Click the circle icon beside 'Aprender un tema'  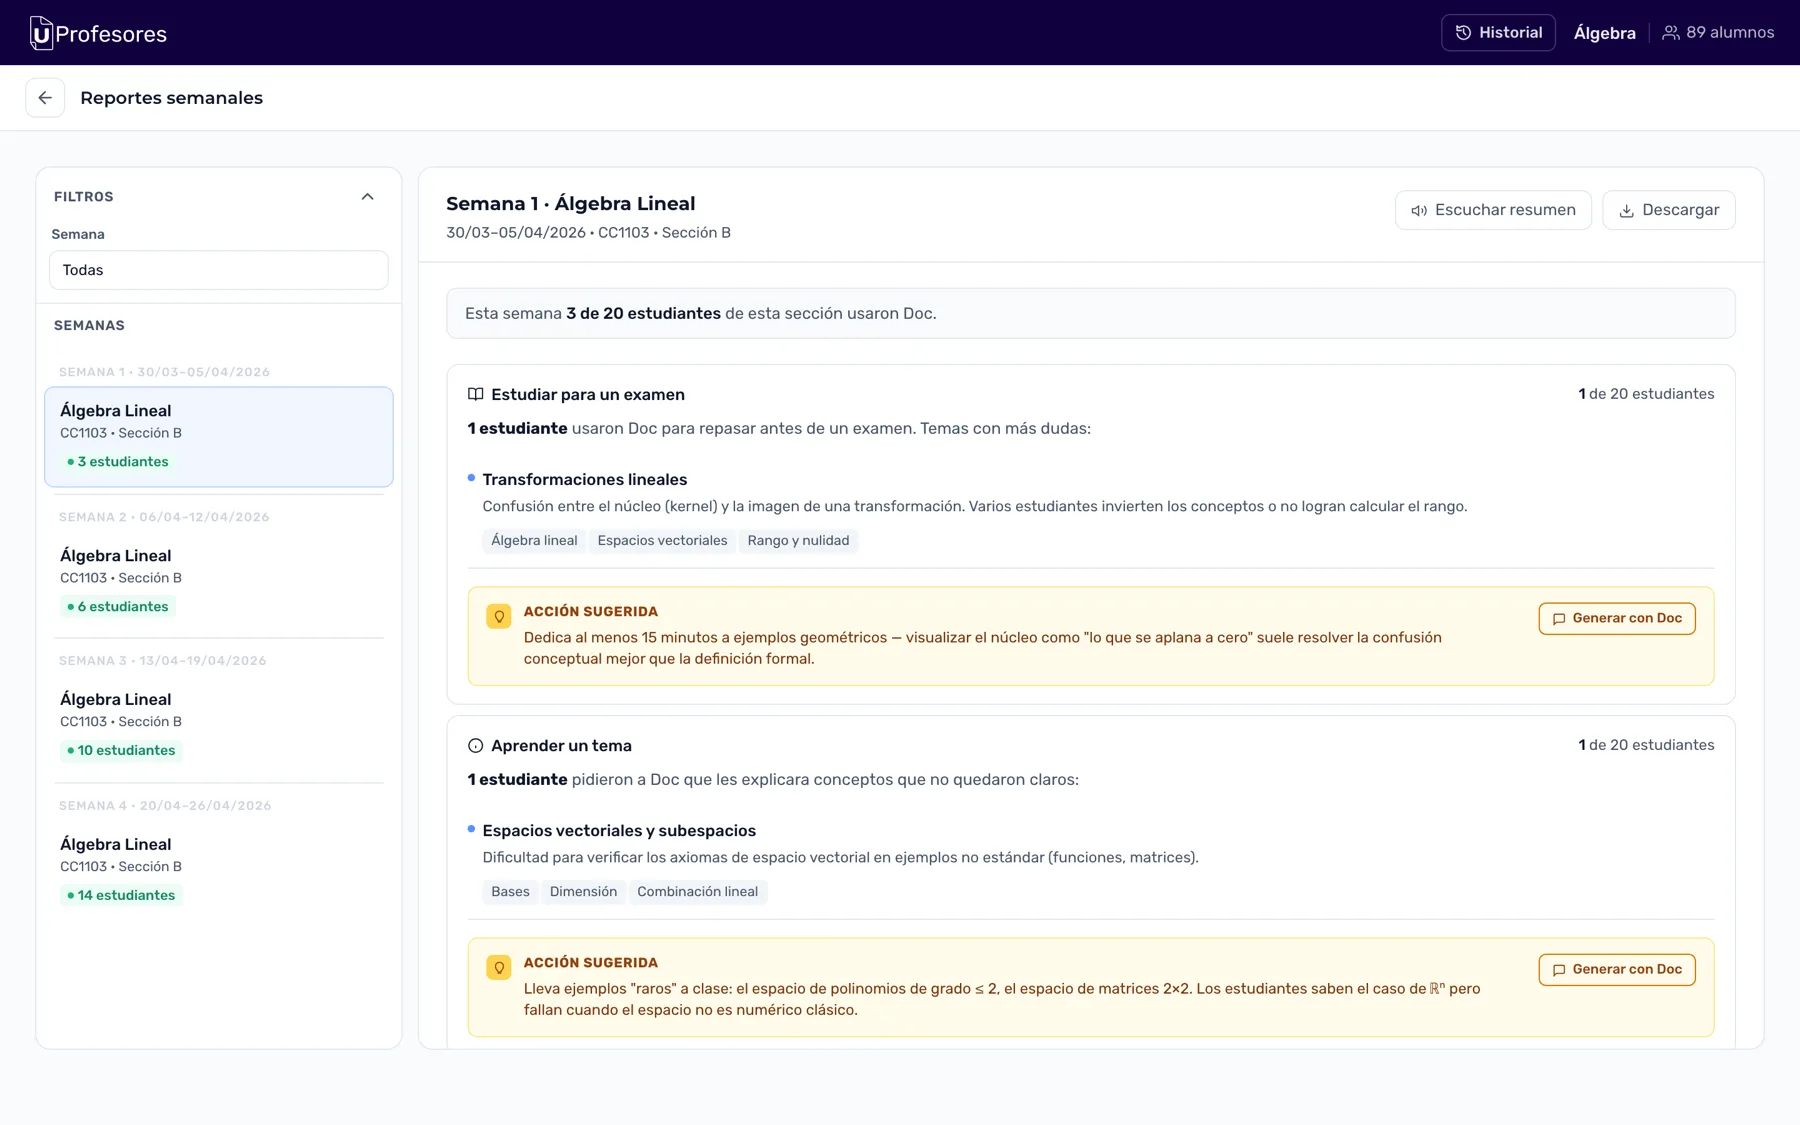[476, 746]
